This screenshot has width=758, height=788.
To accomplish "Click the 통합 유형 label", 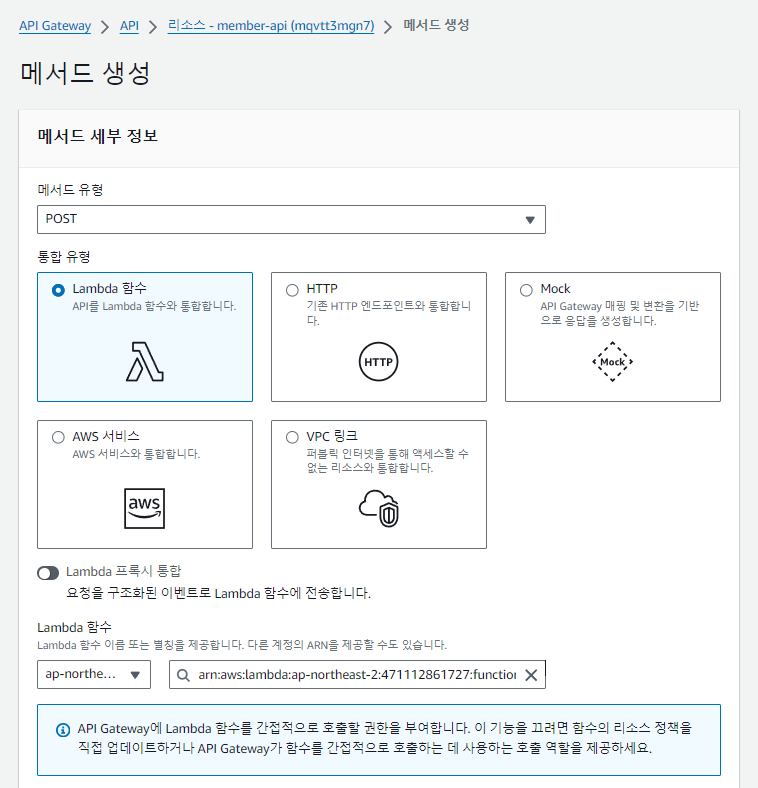I will [64, 257].
